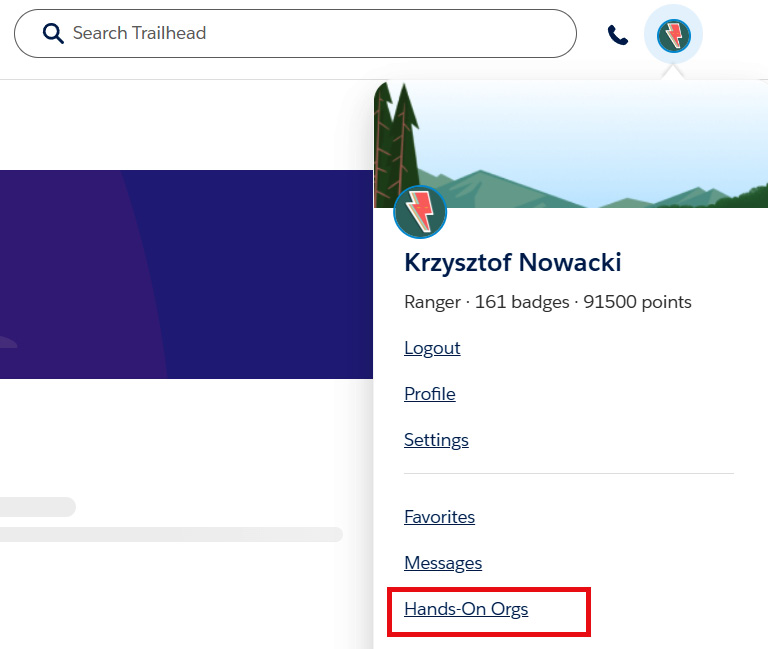Viewport: 768px width, 649px height.
Task: Click the large profile avatar in the dropdown
Action: click(420, 212)
